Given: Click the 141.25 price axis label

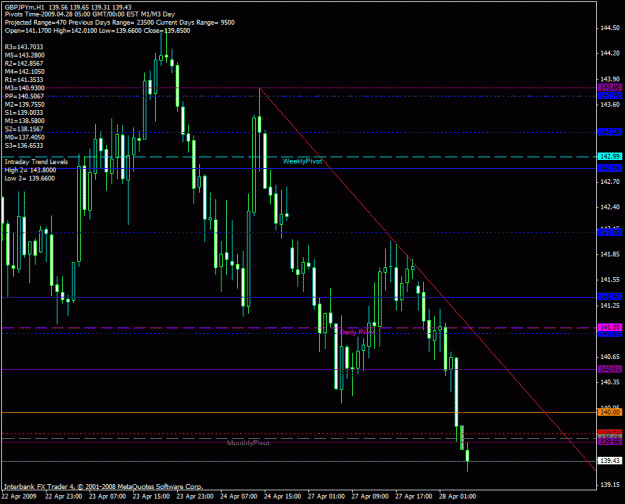Looking at the screenshot, I should (610, 305).
